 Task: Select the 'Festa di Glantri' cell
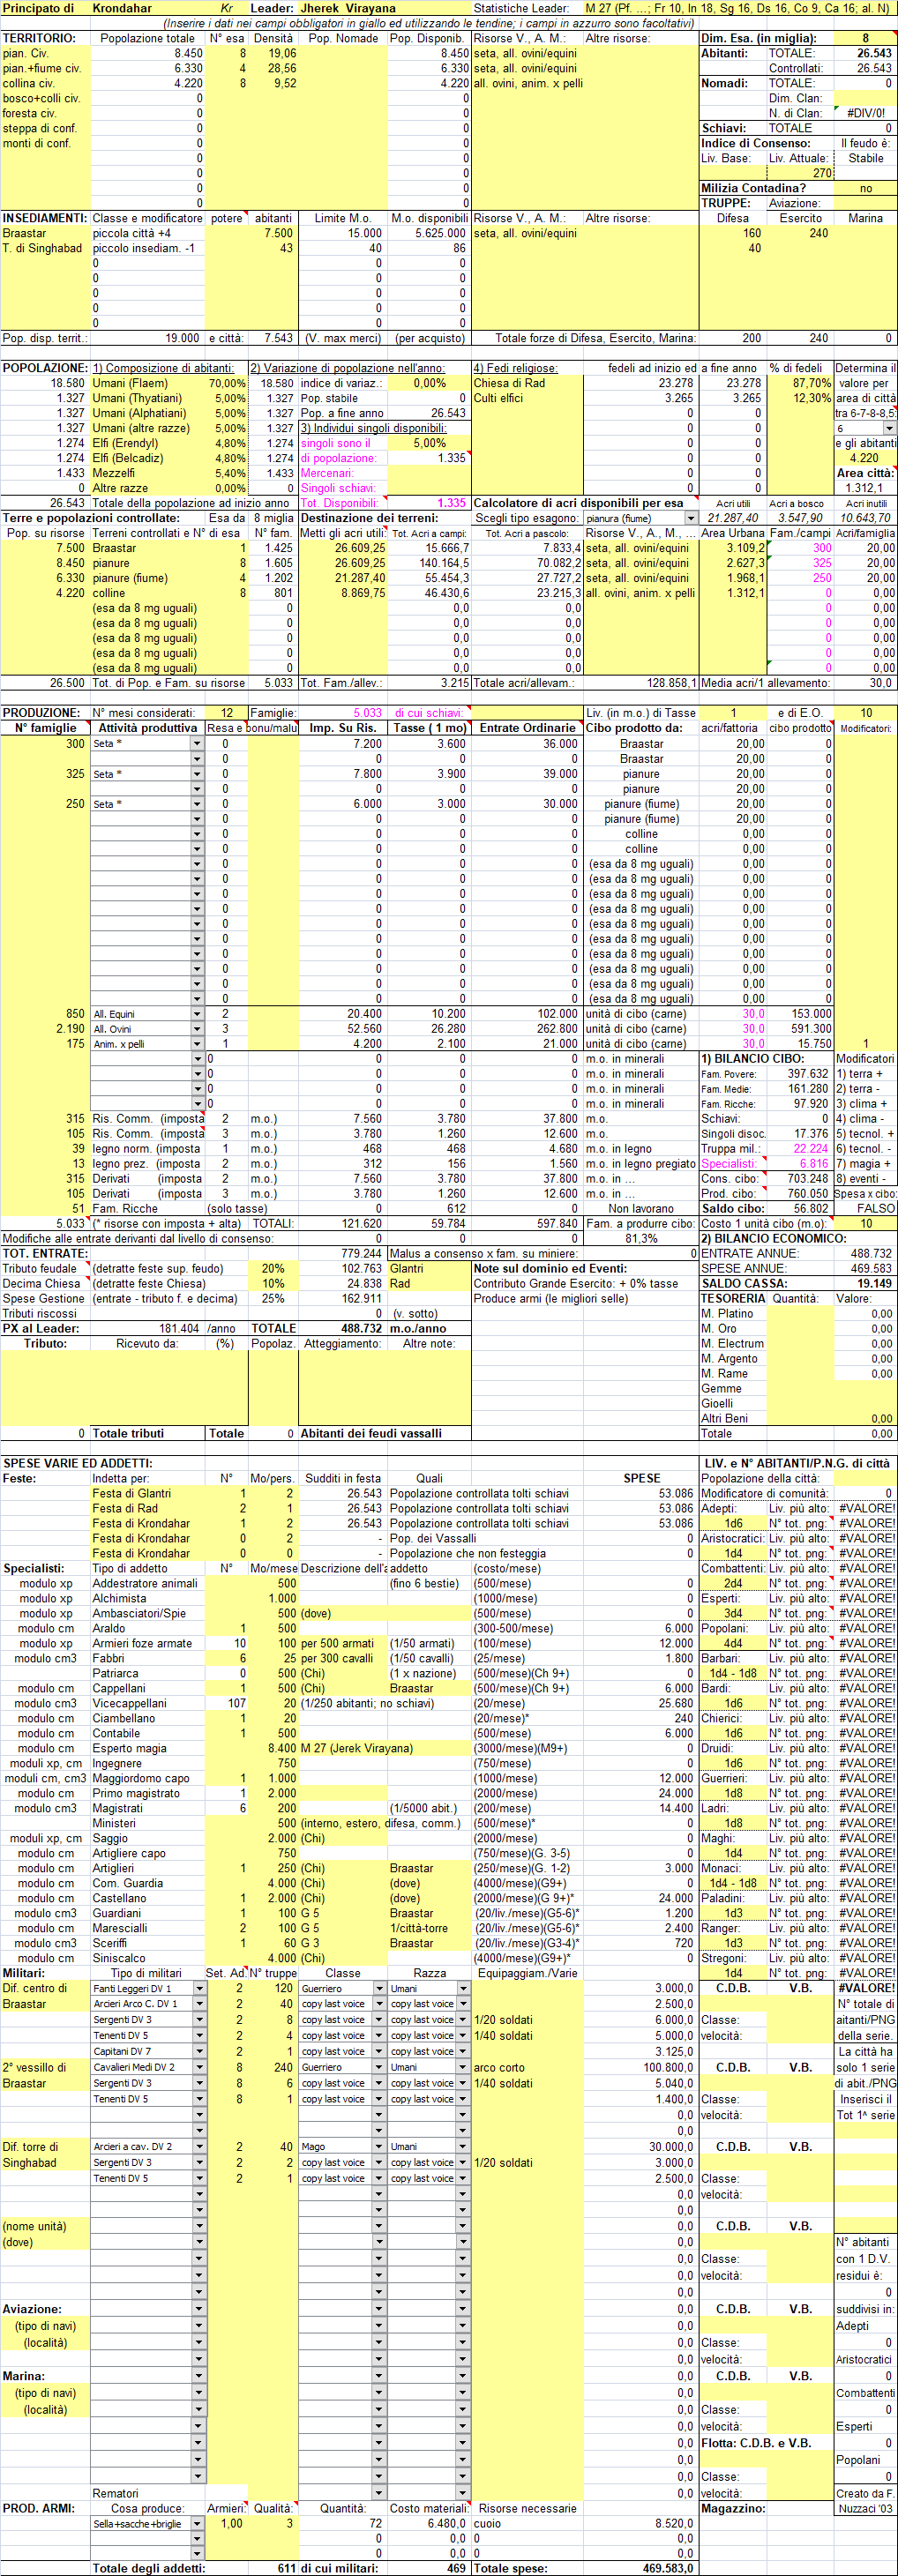tap(148, 1493)
